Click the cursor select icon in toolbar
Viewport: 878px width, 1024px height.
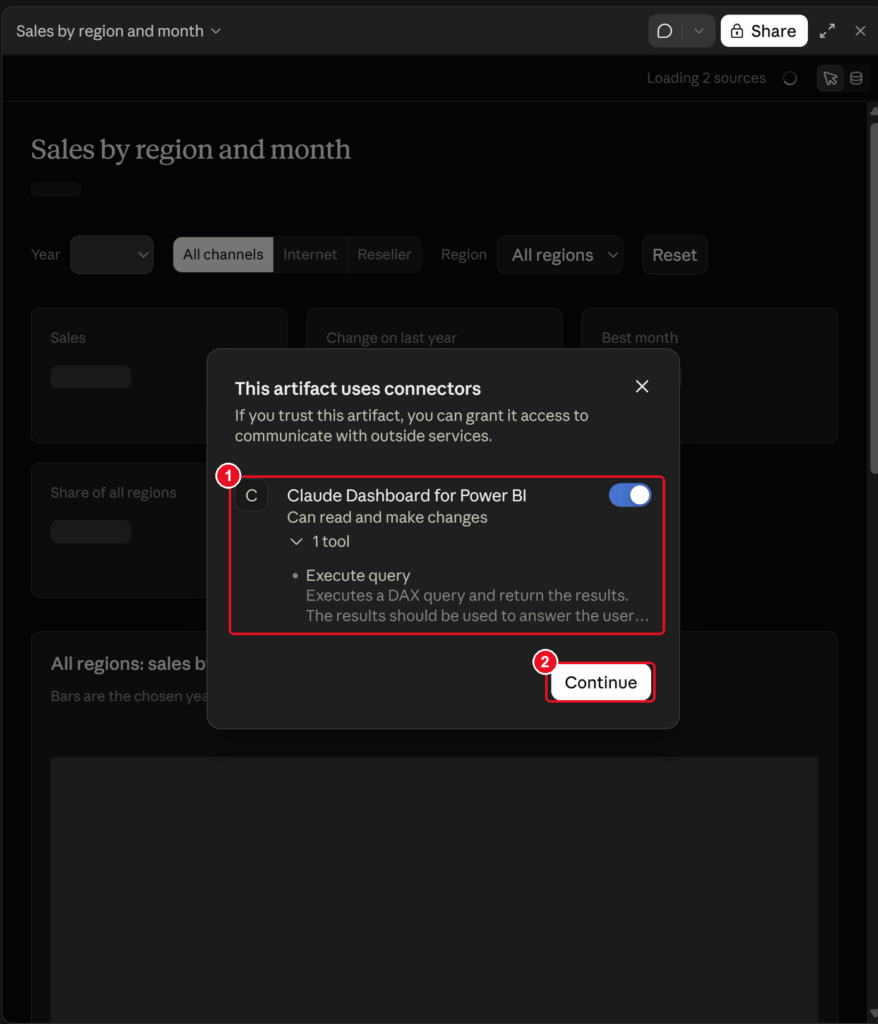pyautogui.click(x=830, y=78)
